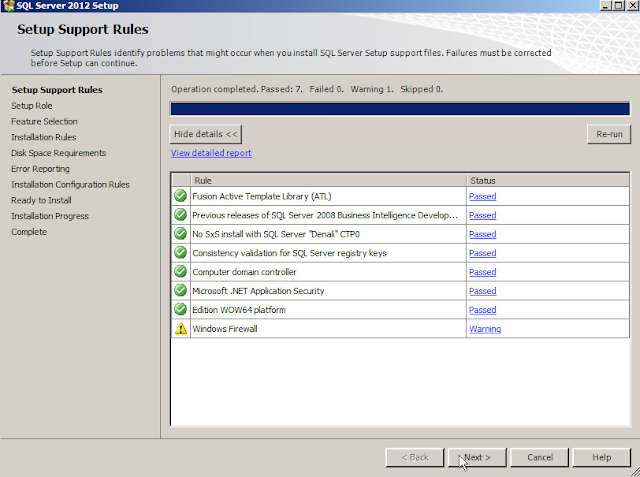Select Setup Role step in sidebar
Image resolution: width=640 pixels, height=477 pixels.
(x=32, y=106)
